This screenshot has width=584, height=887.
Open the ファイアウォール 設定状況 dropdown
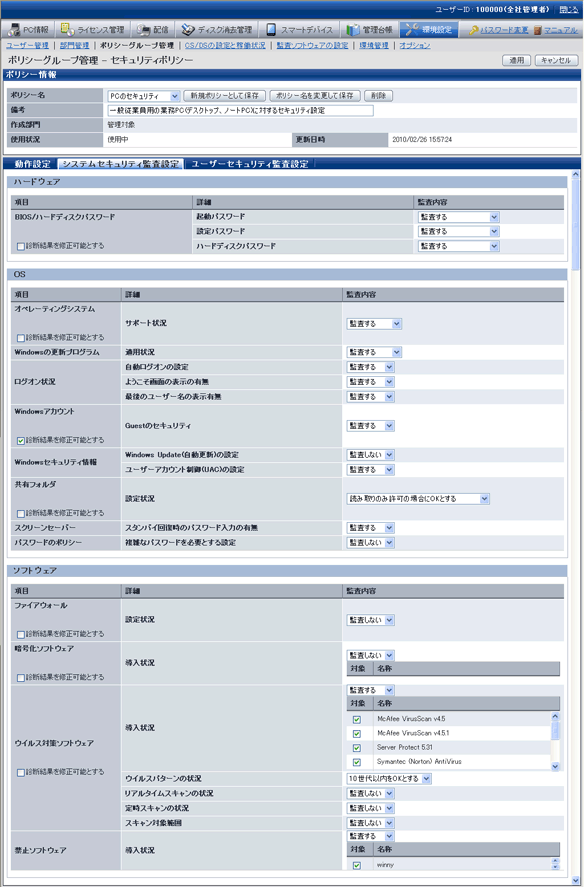(370, 621)
